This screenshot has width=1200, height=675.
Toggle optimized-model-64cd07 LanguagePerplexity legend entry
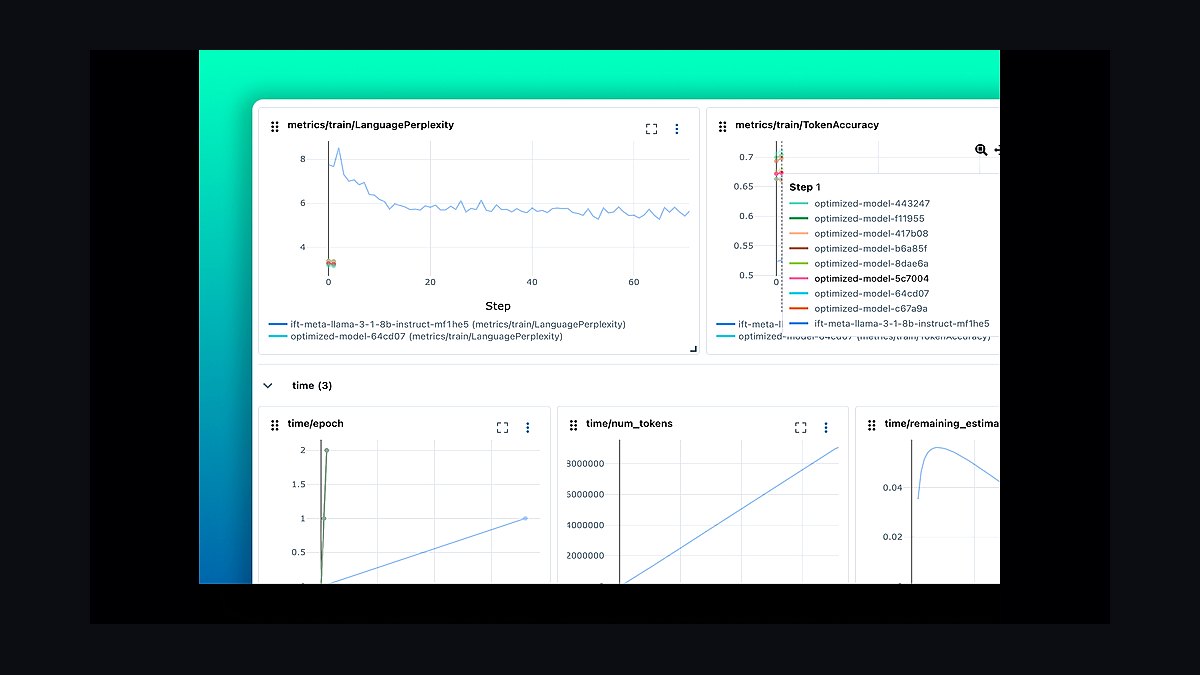(415, 337)
